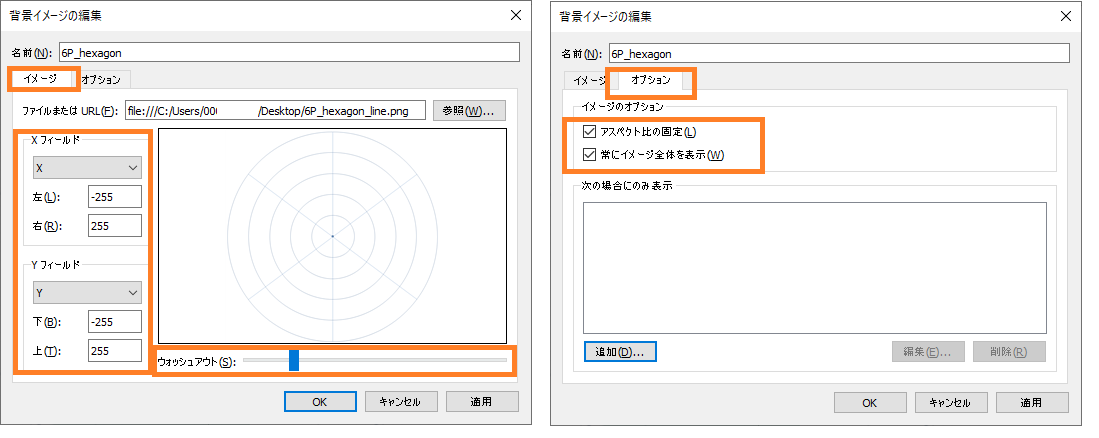Screen dimensions: 1099x438
Task: Click the ファイルまたは URL path field
Action: click(x=275, y=110)
